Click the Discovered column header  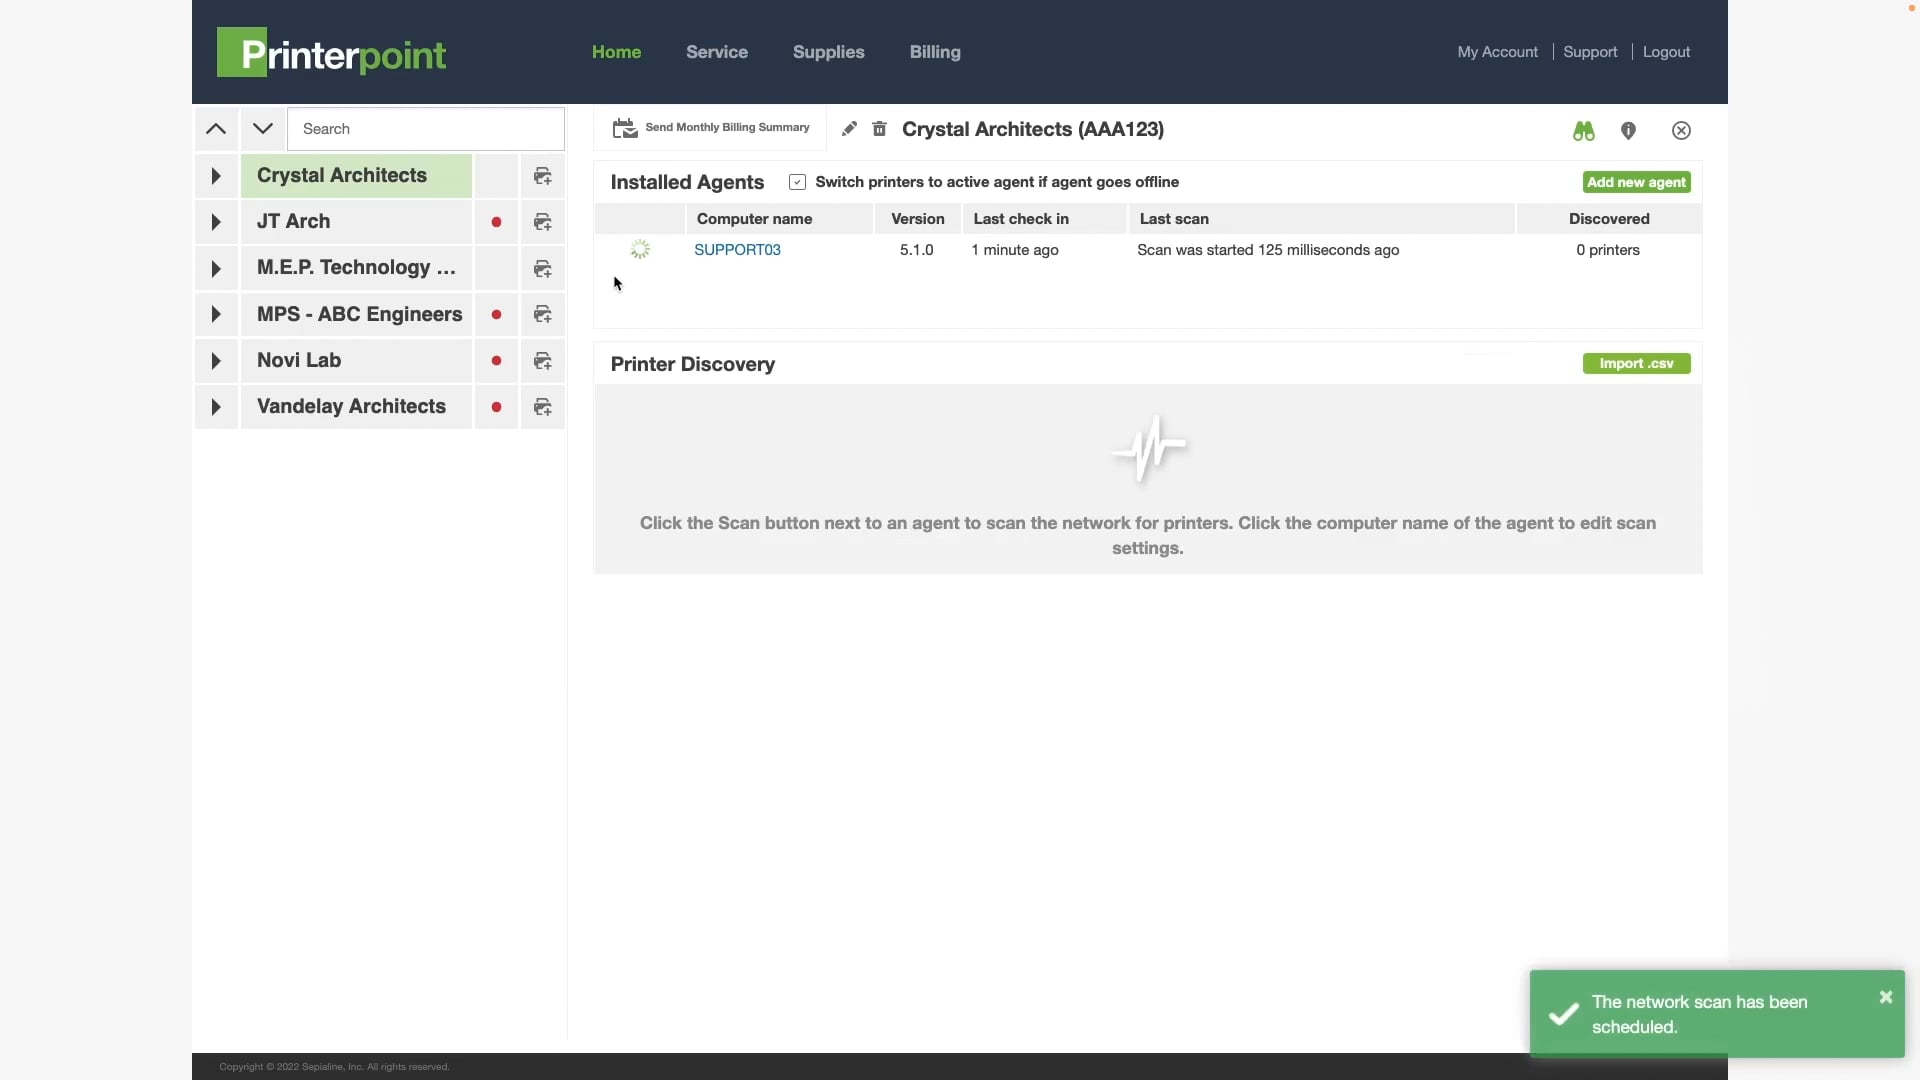1609,219
